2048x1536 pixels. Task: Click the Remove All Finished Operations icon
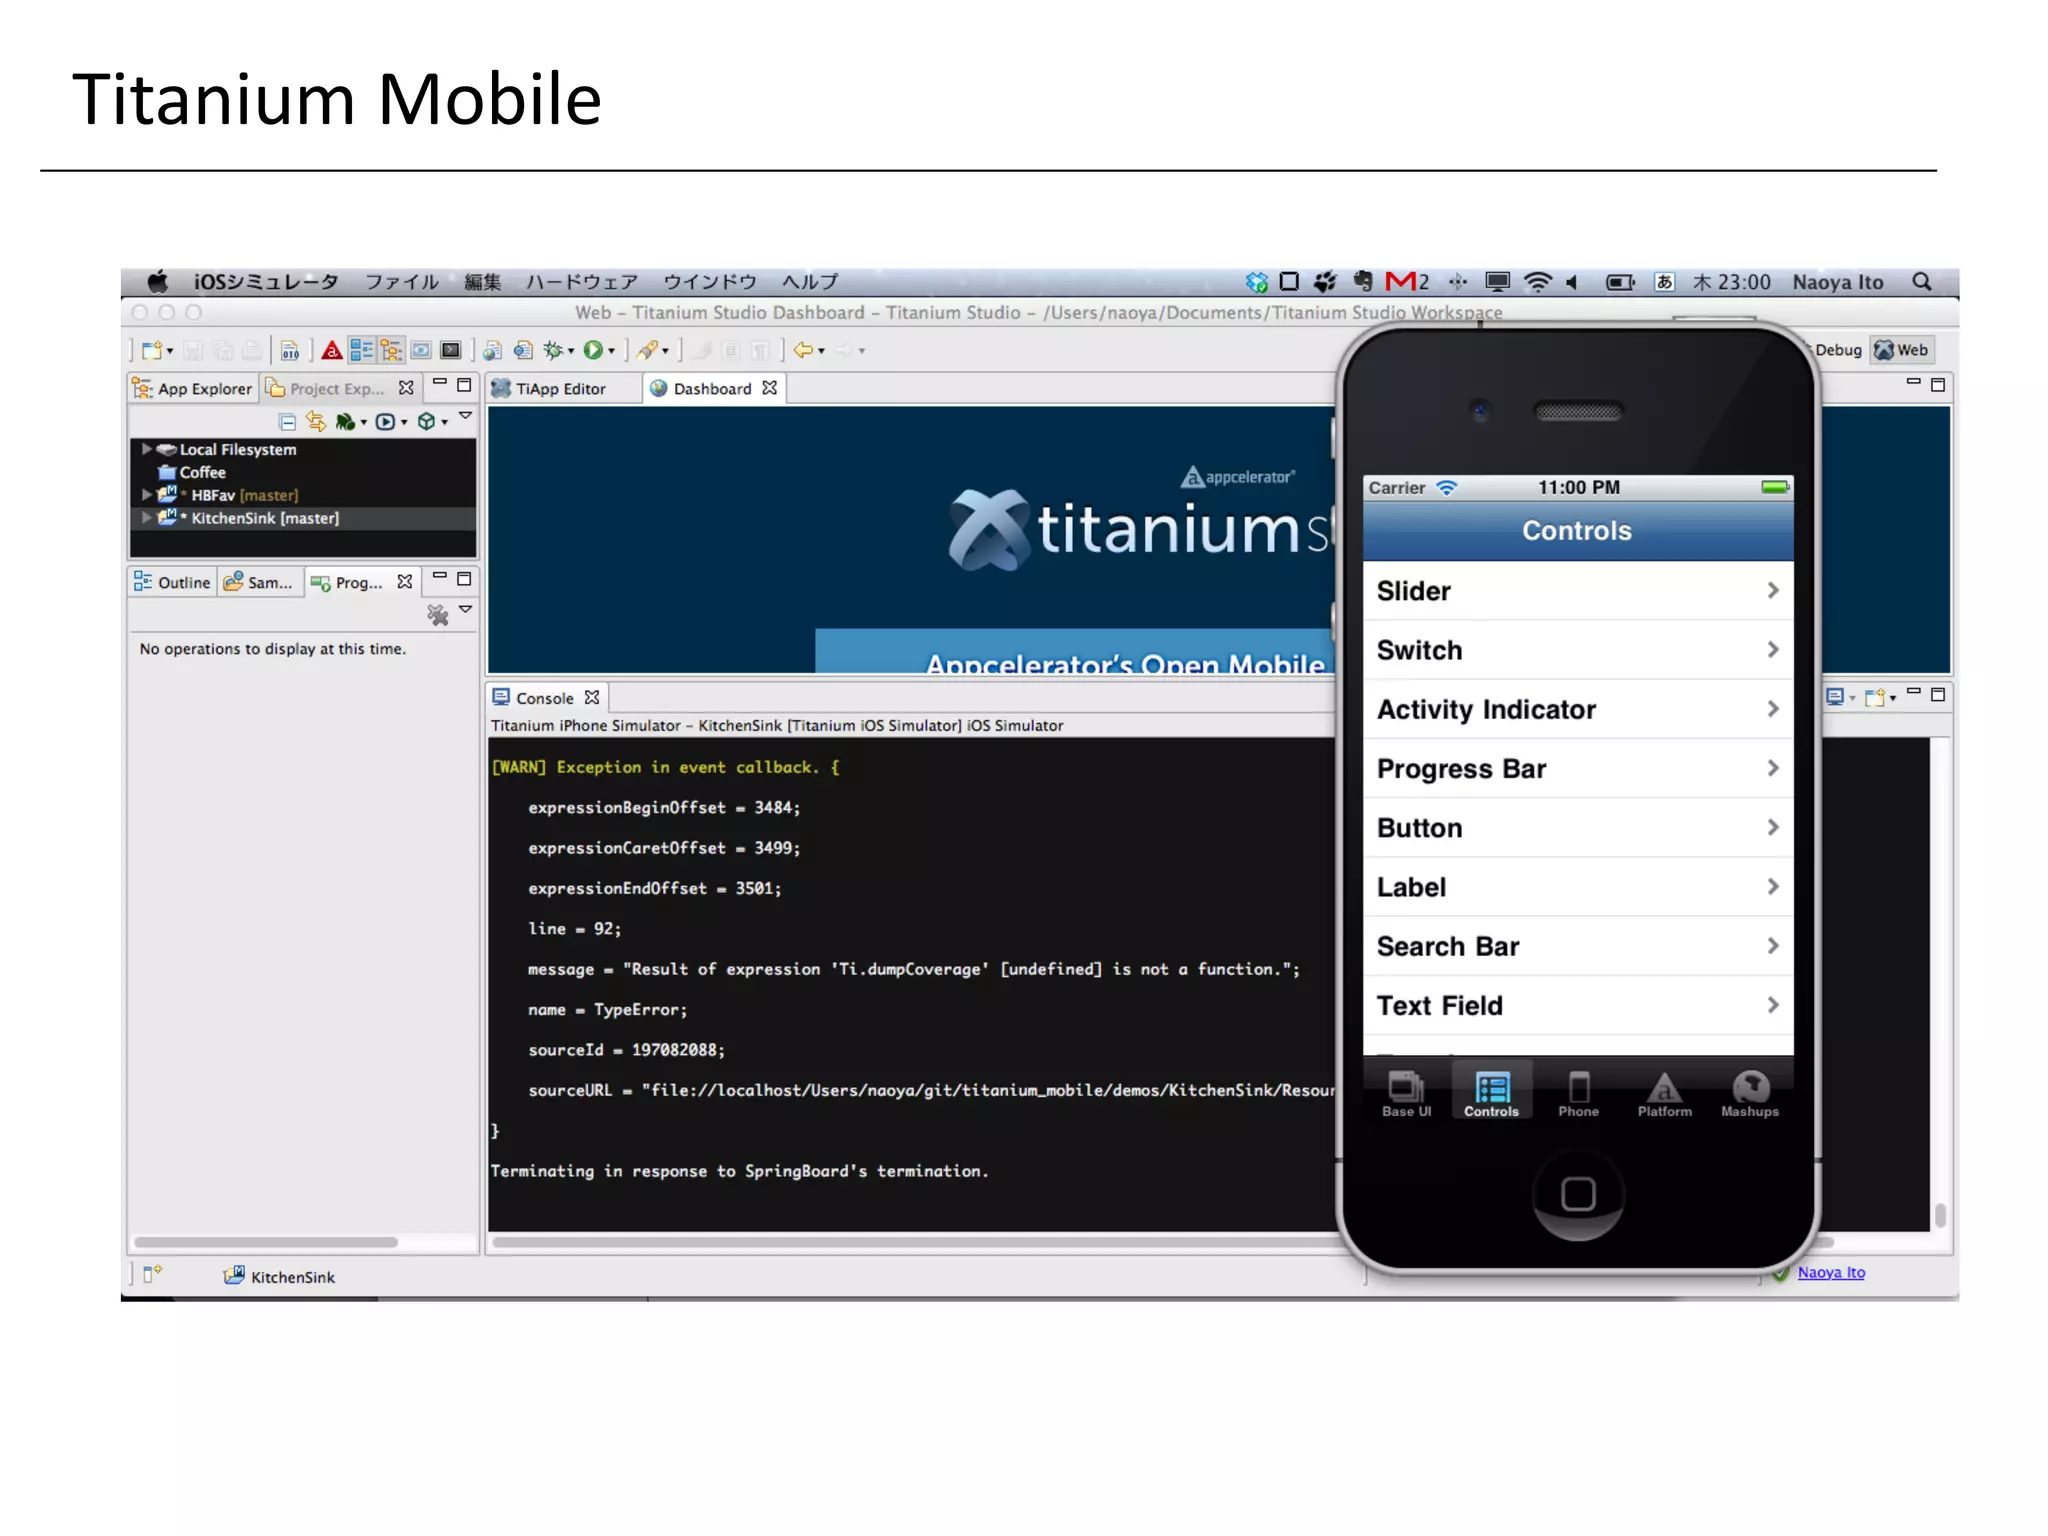coord(438,615)
